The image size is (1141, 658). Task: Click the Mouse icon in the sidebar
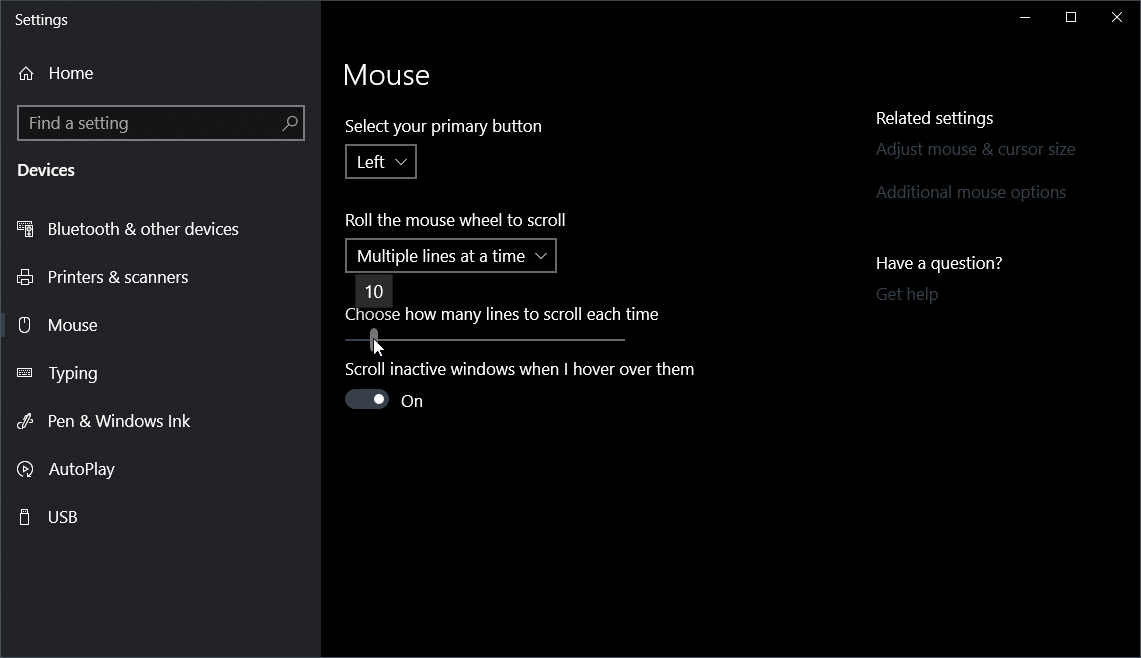tap(25, 325)
